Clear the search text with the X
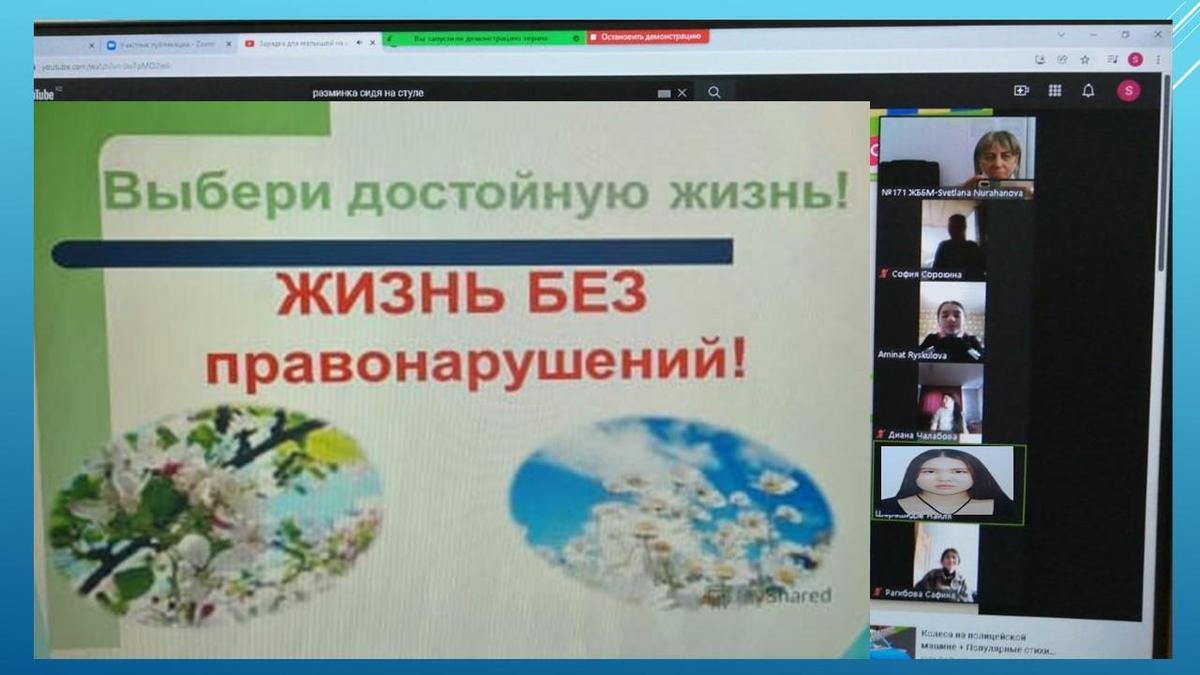This screenshot has width=1200, height=675. pos(682,93)
